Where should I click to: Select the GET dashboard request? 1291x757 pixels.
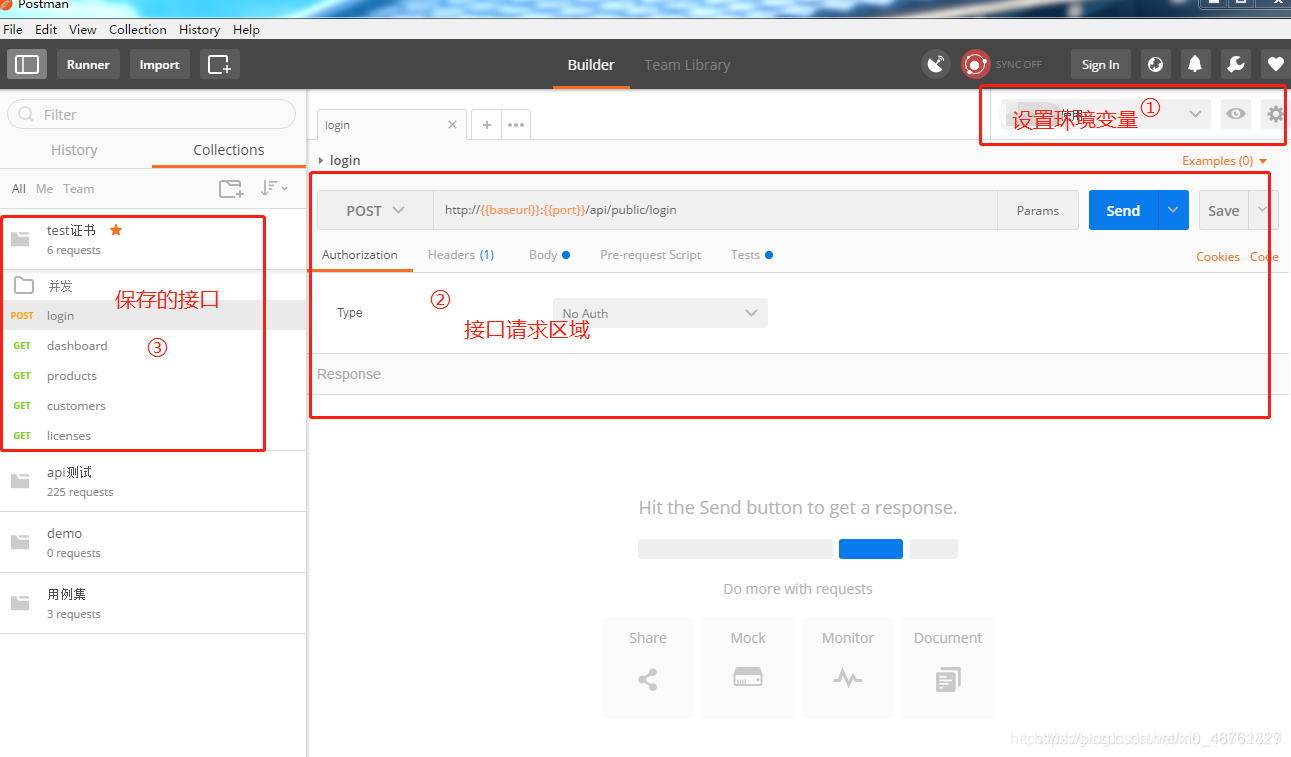pos(153,346)
